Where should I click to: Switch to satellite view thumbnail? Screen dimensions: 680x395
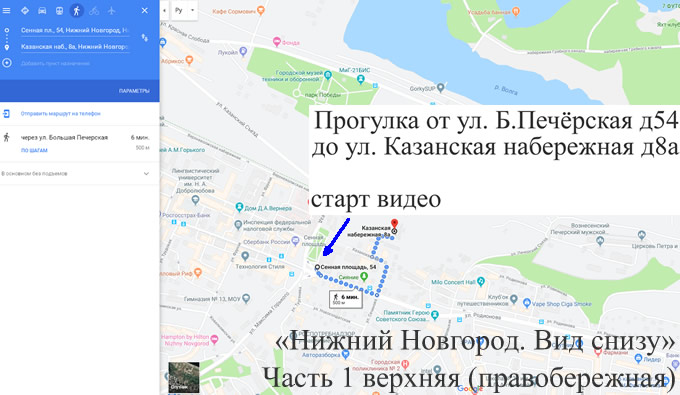184,377
